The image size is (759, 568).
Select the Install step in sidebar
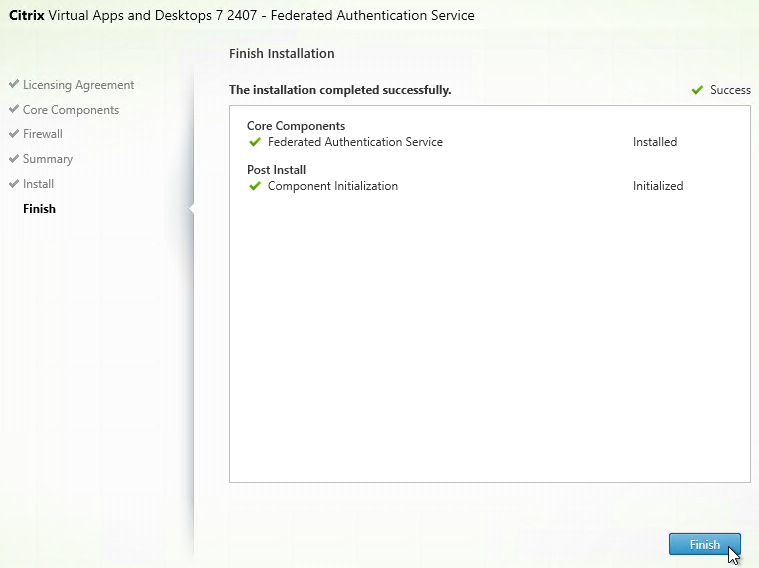tap(39, 184)
